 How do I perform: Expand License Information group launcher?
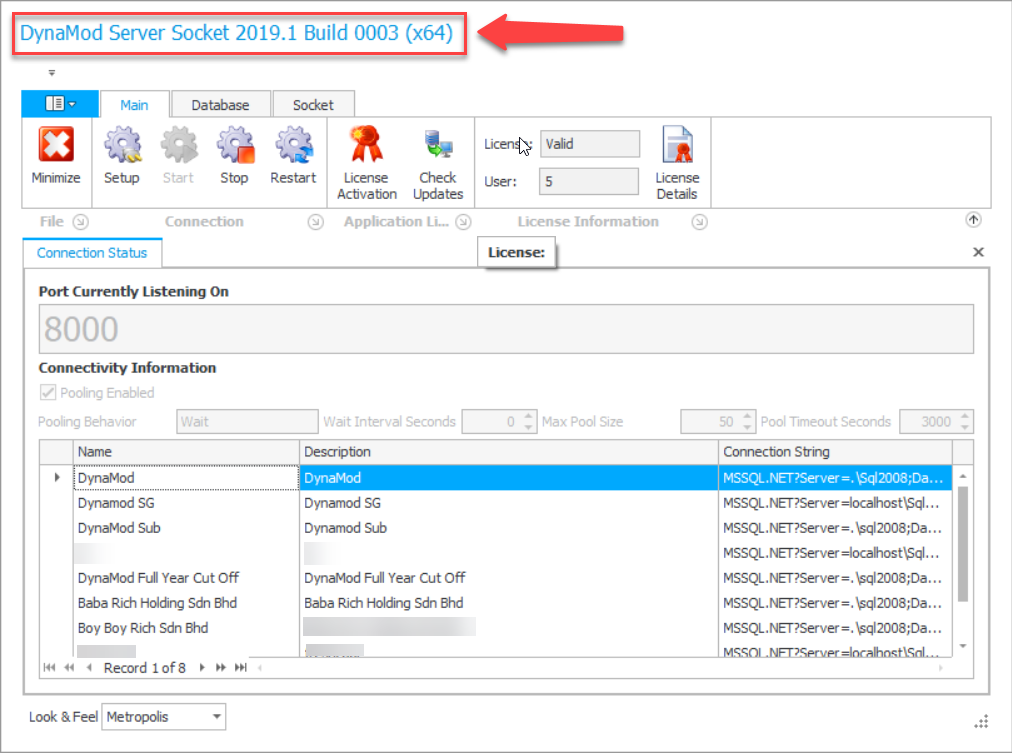tap(700, 222)
